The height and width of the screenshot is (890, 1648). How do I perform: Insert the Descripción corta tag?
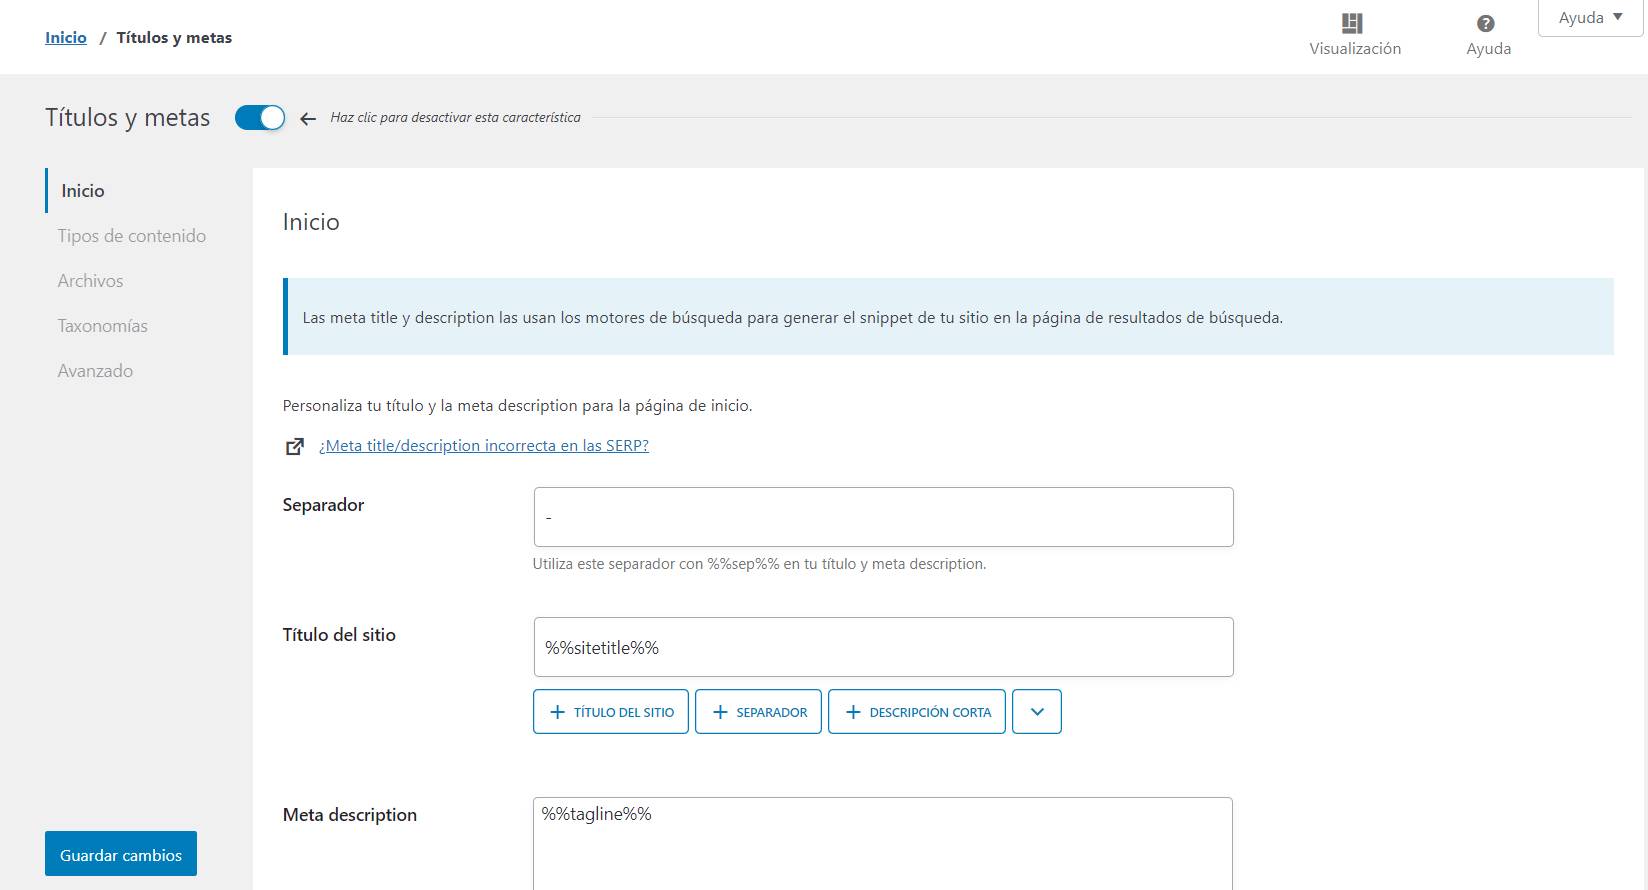tap(917, 712)
